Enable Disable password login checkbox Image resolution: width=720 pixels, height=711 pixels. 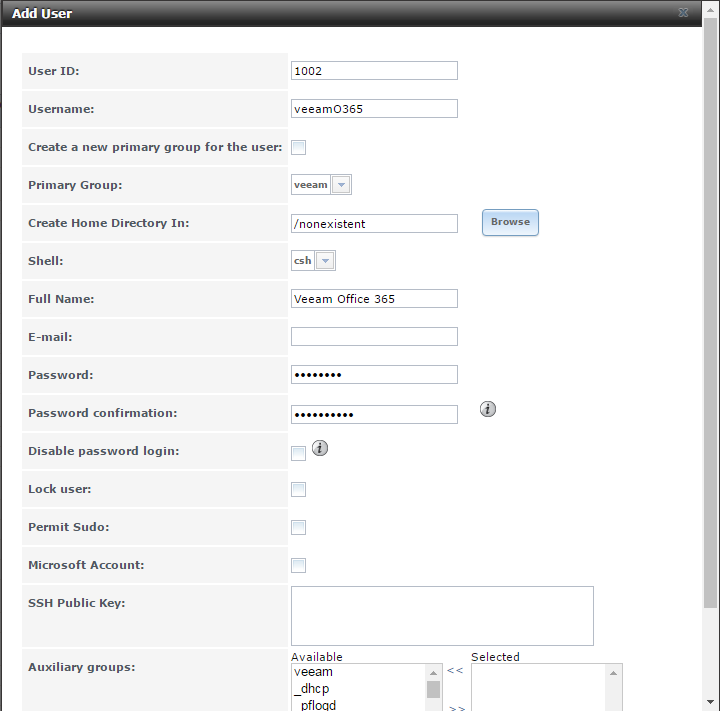pos(298,453)
